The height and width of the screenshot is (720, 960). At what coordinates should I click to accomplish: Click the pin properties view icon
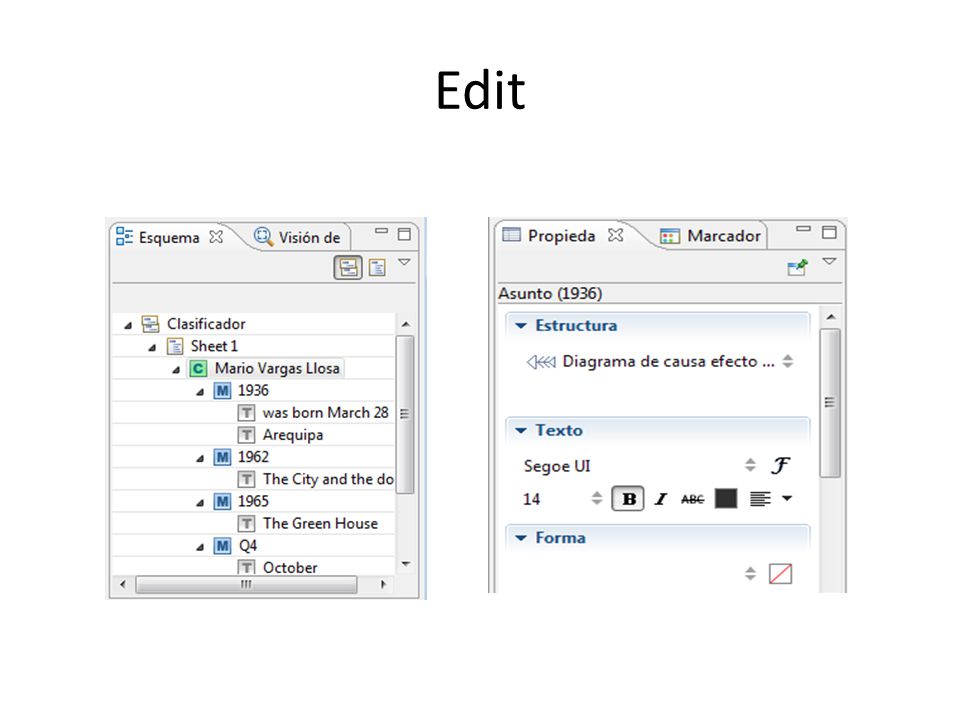[x=797, y=268]
